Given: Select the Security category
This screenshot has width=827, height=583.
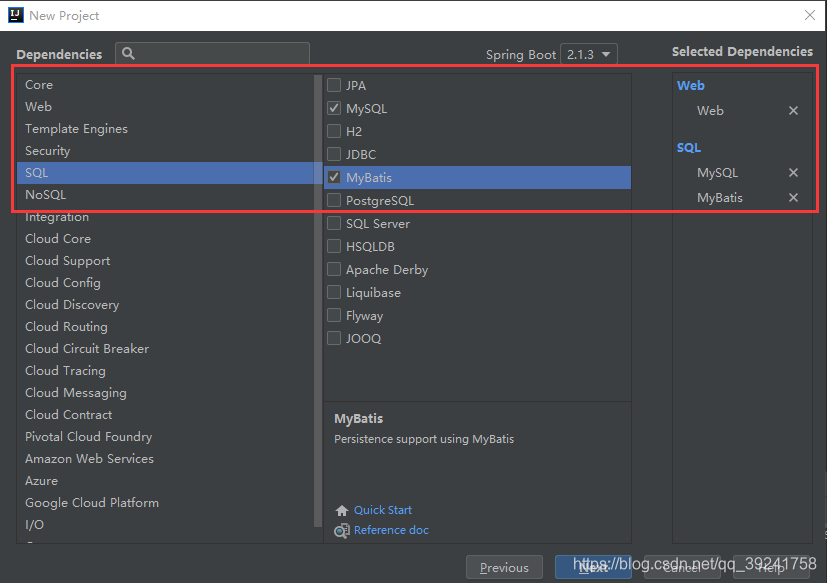Looking at the screenshot, I should pos(166,151).
